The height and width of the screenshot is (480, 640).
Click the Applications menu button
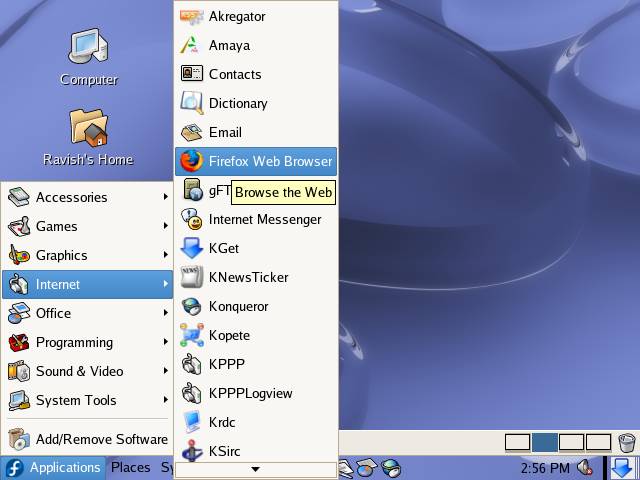tap(54, 467)
